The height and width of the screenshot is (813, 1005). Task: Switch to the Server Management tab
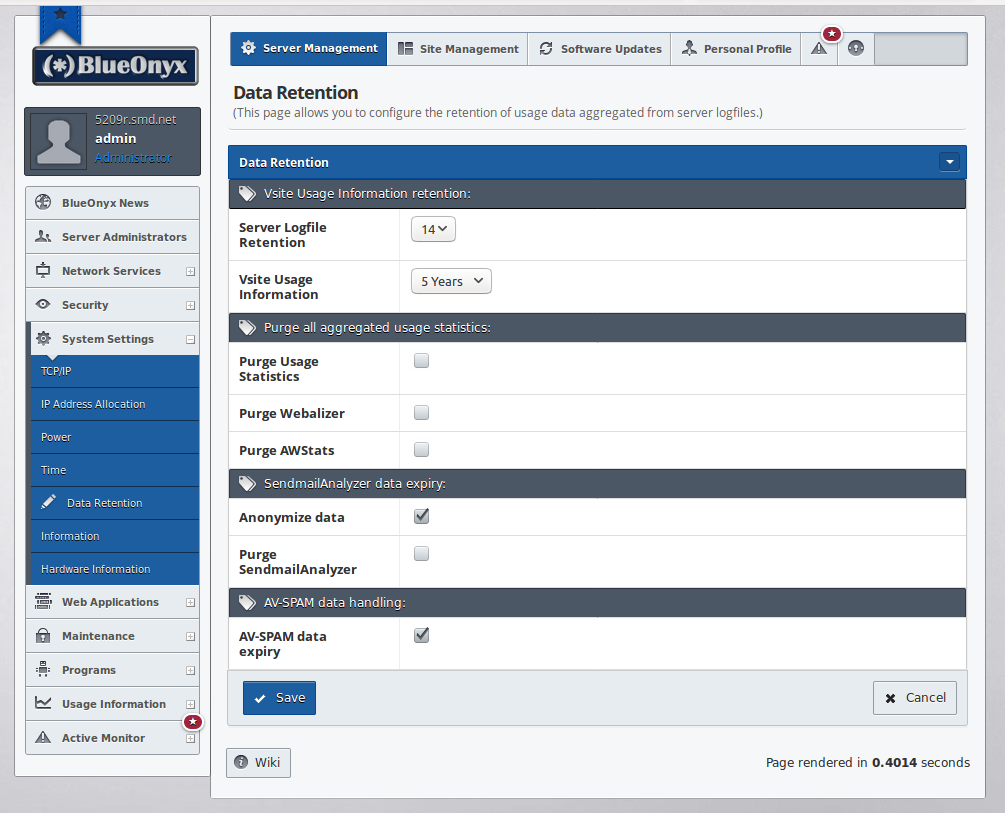click(x=308, y=49)
